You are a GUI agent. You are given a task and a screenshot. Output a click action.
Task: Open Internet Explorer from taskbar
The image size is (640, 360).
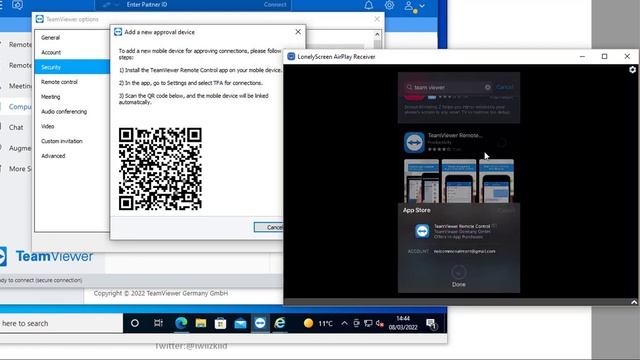pyautogui.click(x=280, y=323)
